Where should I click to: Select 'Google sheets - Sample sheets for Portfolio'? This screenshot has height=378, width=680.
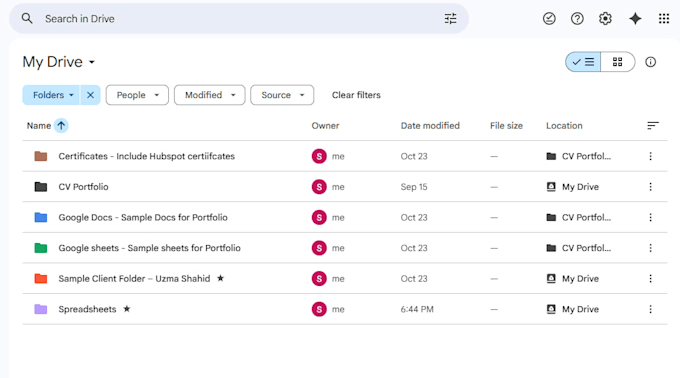[x=149, y=248]
